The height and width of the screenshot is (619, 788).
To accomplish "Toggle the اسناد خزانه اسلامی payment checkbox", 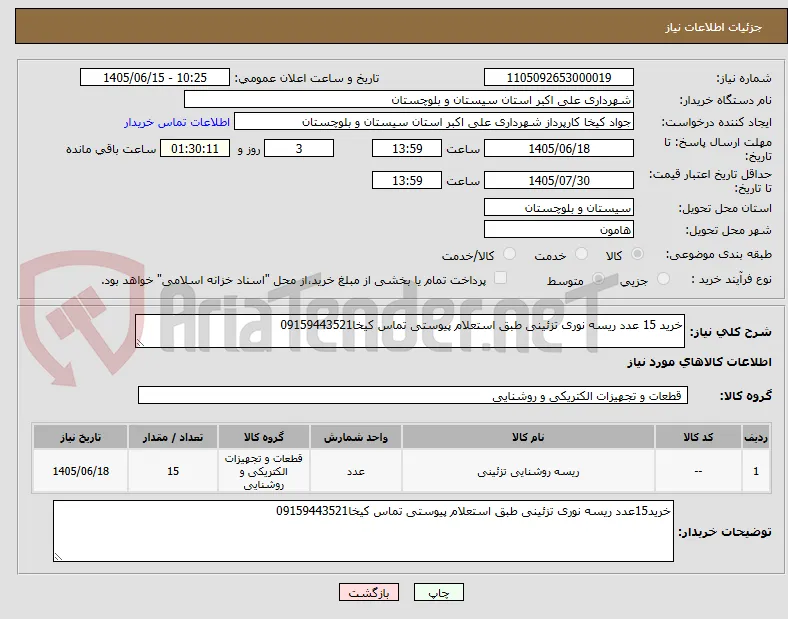I will [501, 278].
